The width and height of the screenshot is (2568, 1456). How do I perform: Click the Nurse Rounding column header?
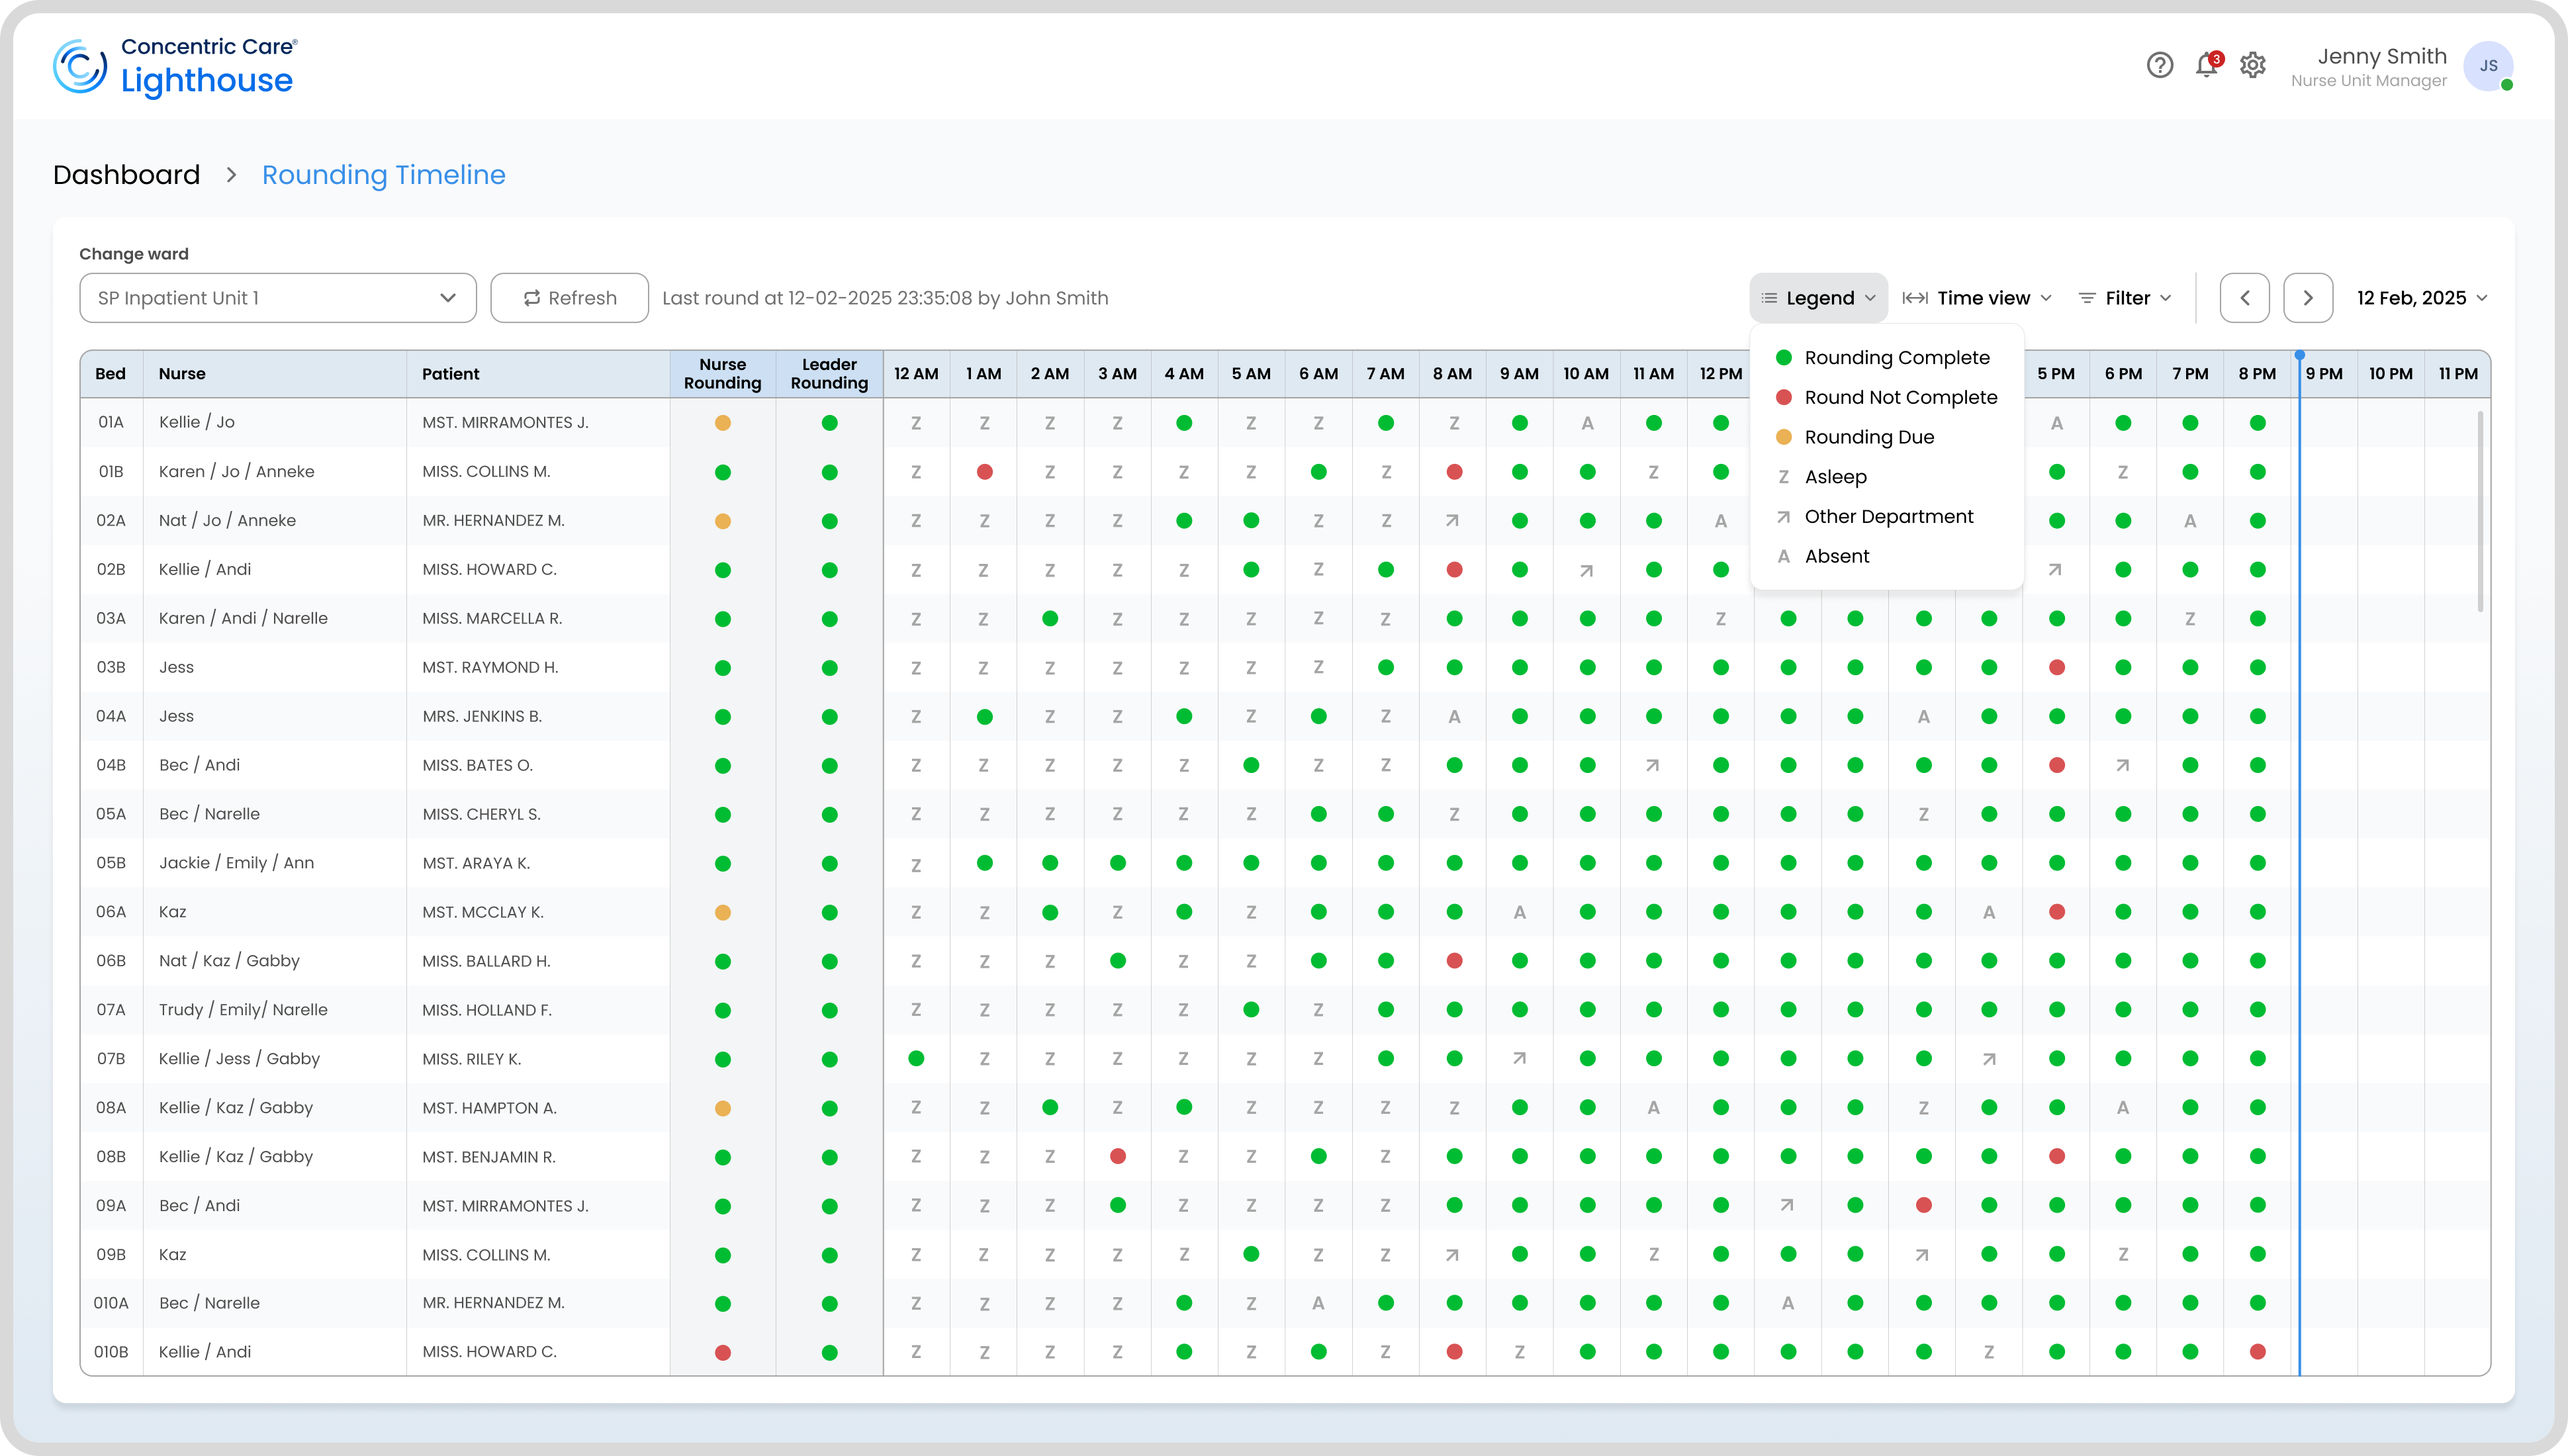coord(722,374)
